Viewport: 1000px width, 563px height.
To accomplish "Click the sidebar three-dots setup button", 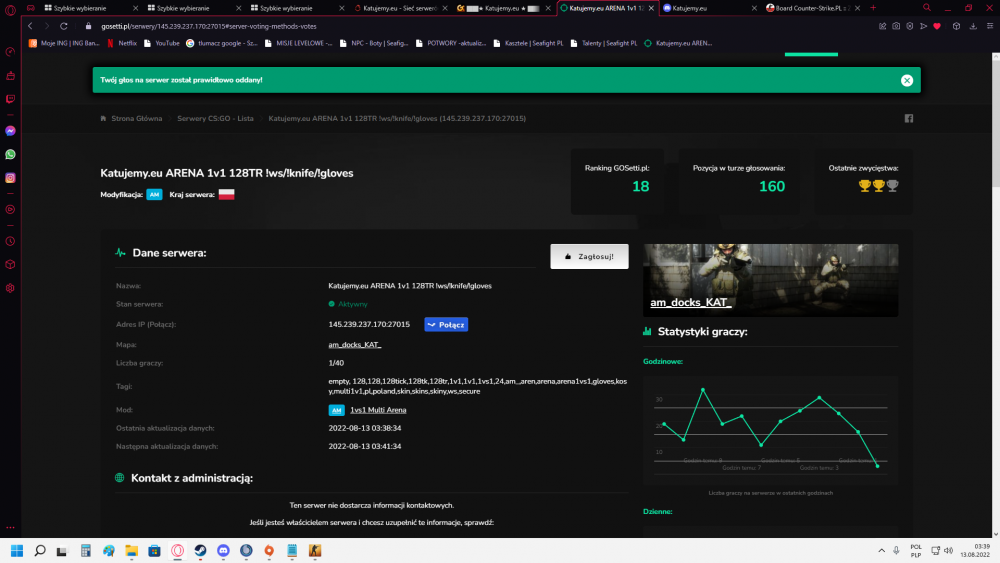I will coord(10,527).
